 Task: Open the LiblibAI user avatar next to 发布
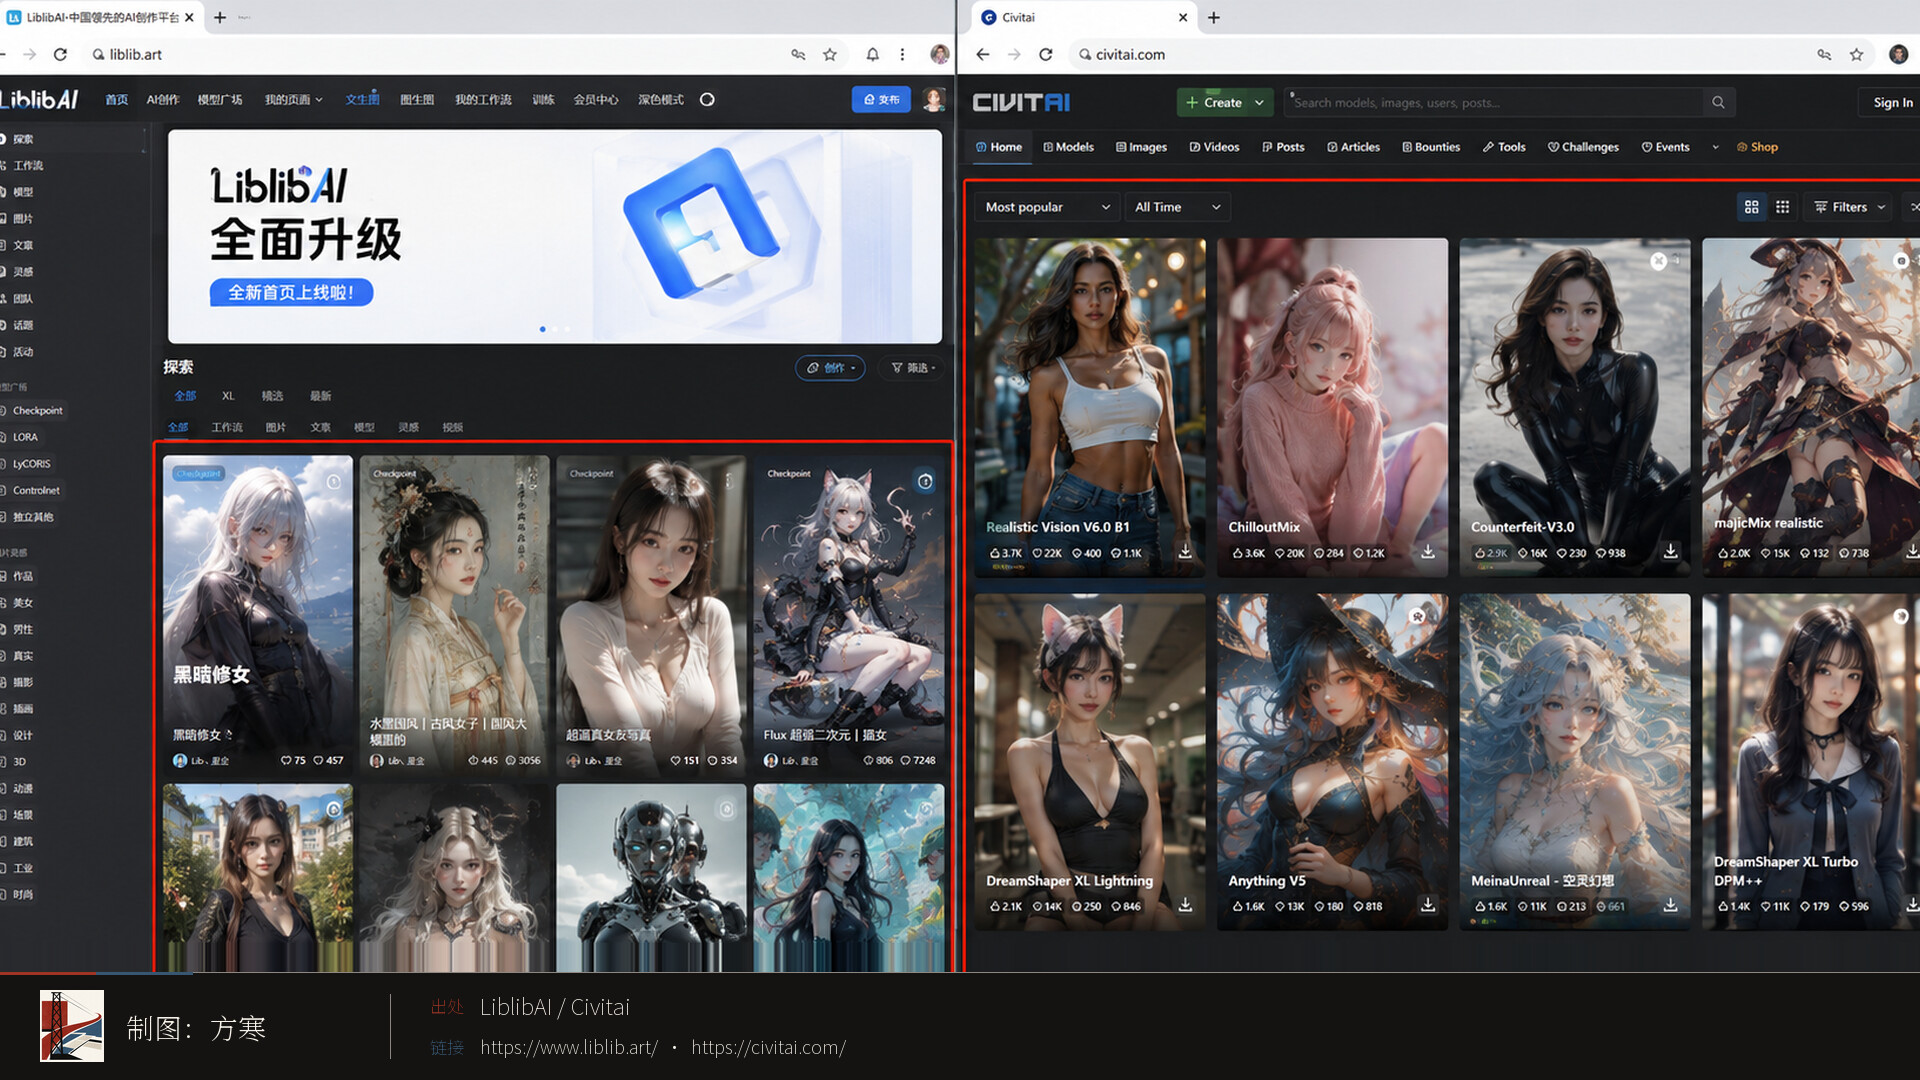point(934,100)
